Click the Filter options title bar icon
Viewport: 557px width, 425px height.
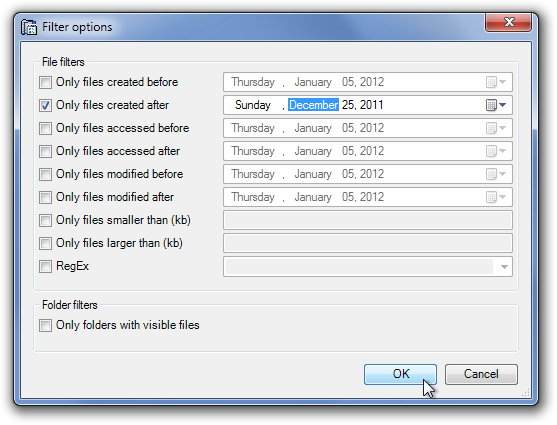click(x=29, y=27)
